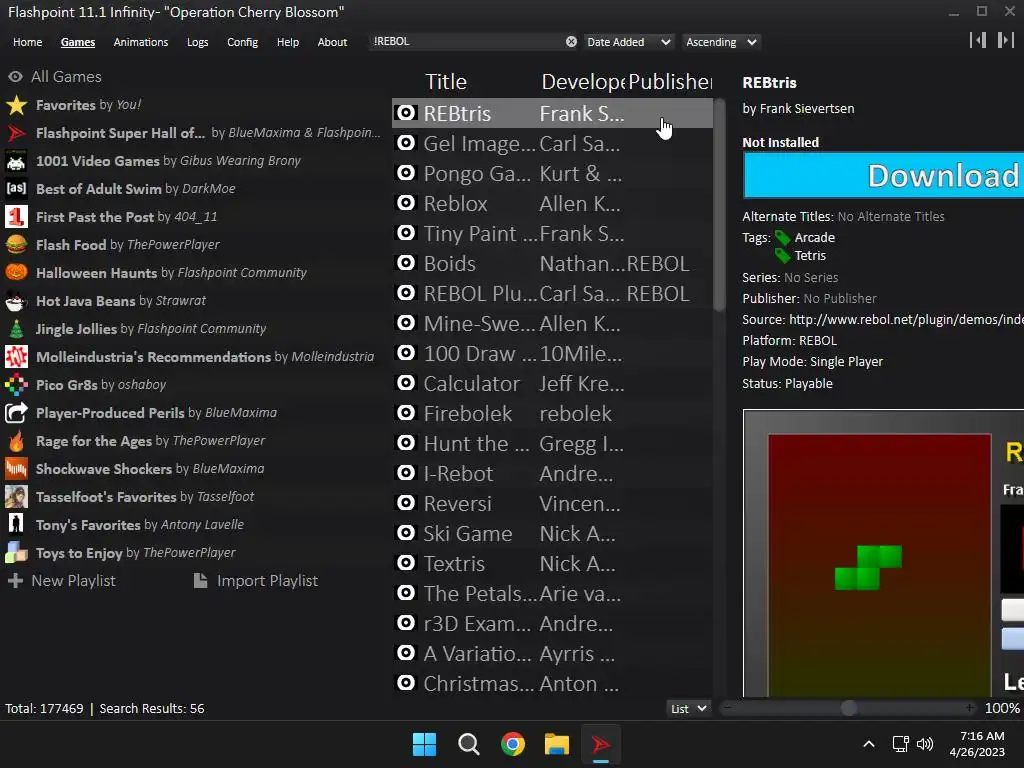Image resolution: width=1024 pixels, height=768 pixels.
Task: Open Google Chrome from the taskbar
Action: click(x=513, y=744)
